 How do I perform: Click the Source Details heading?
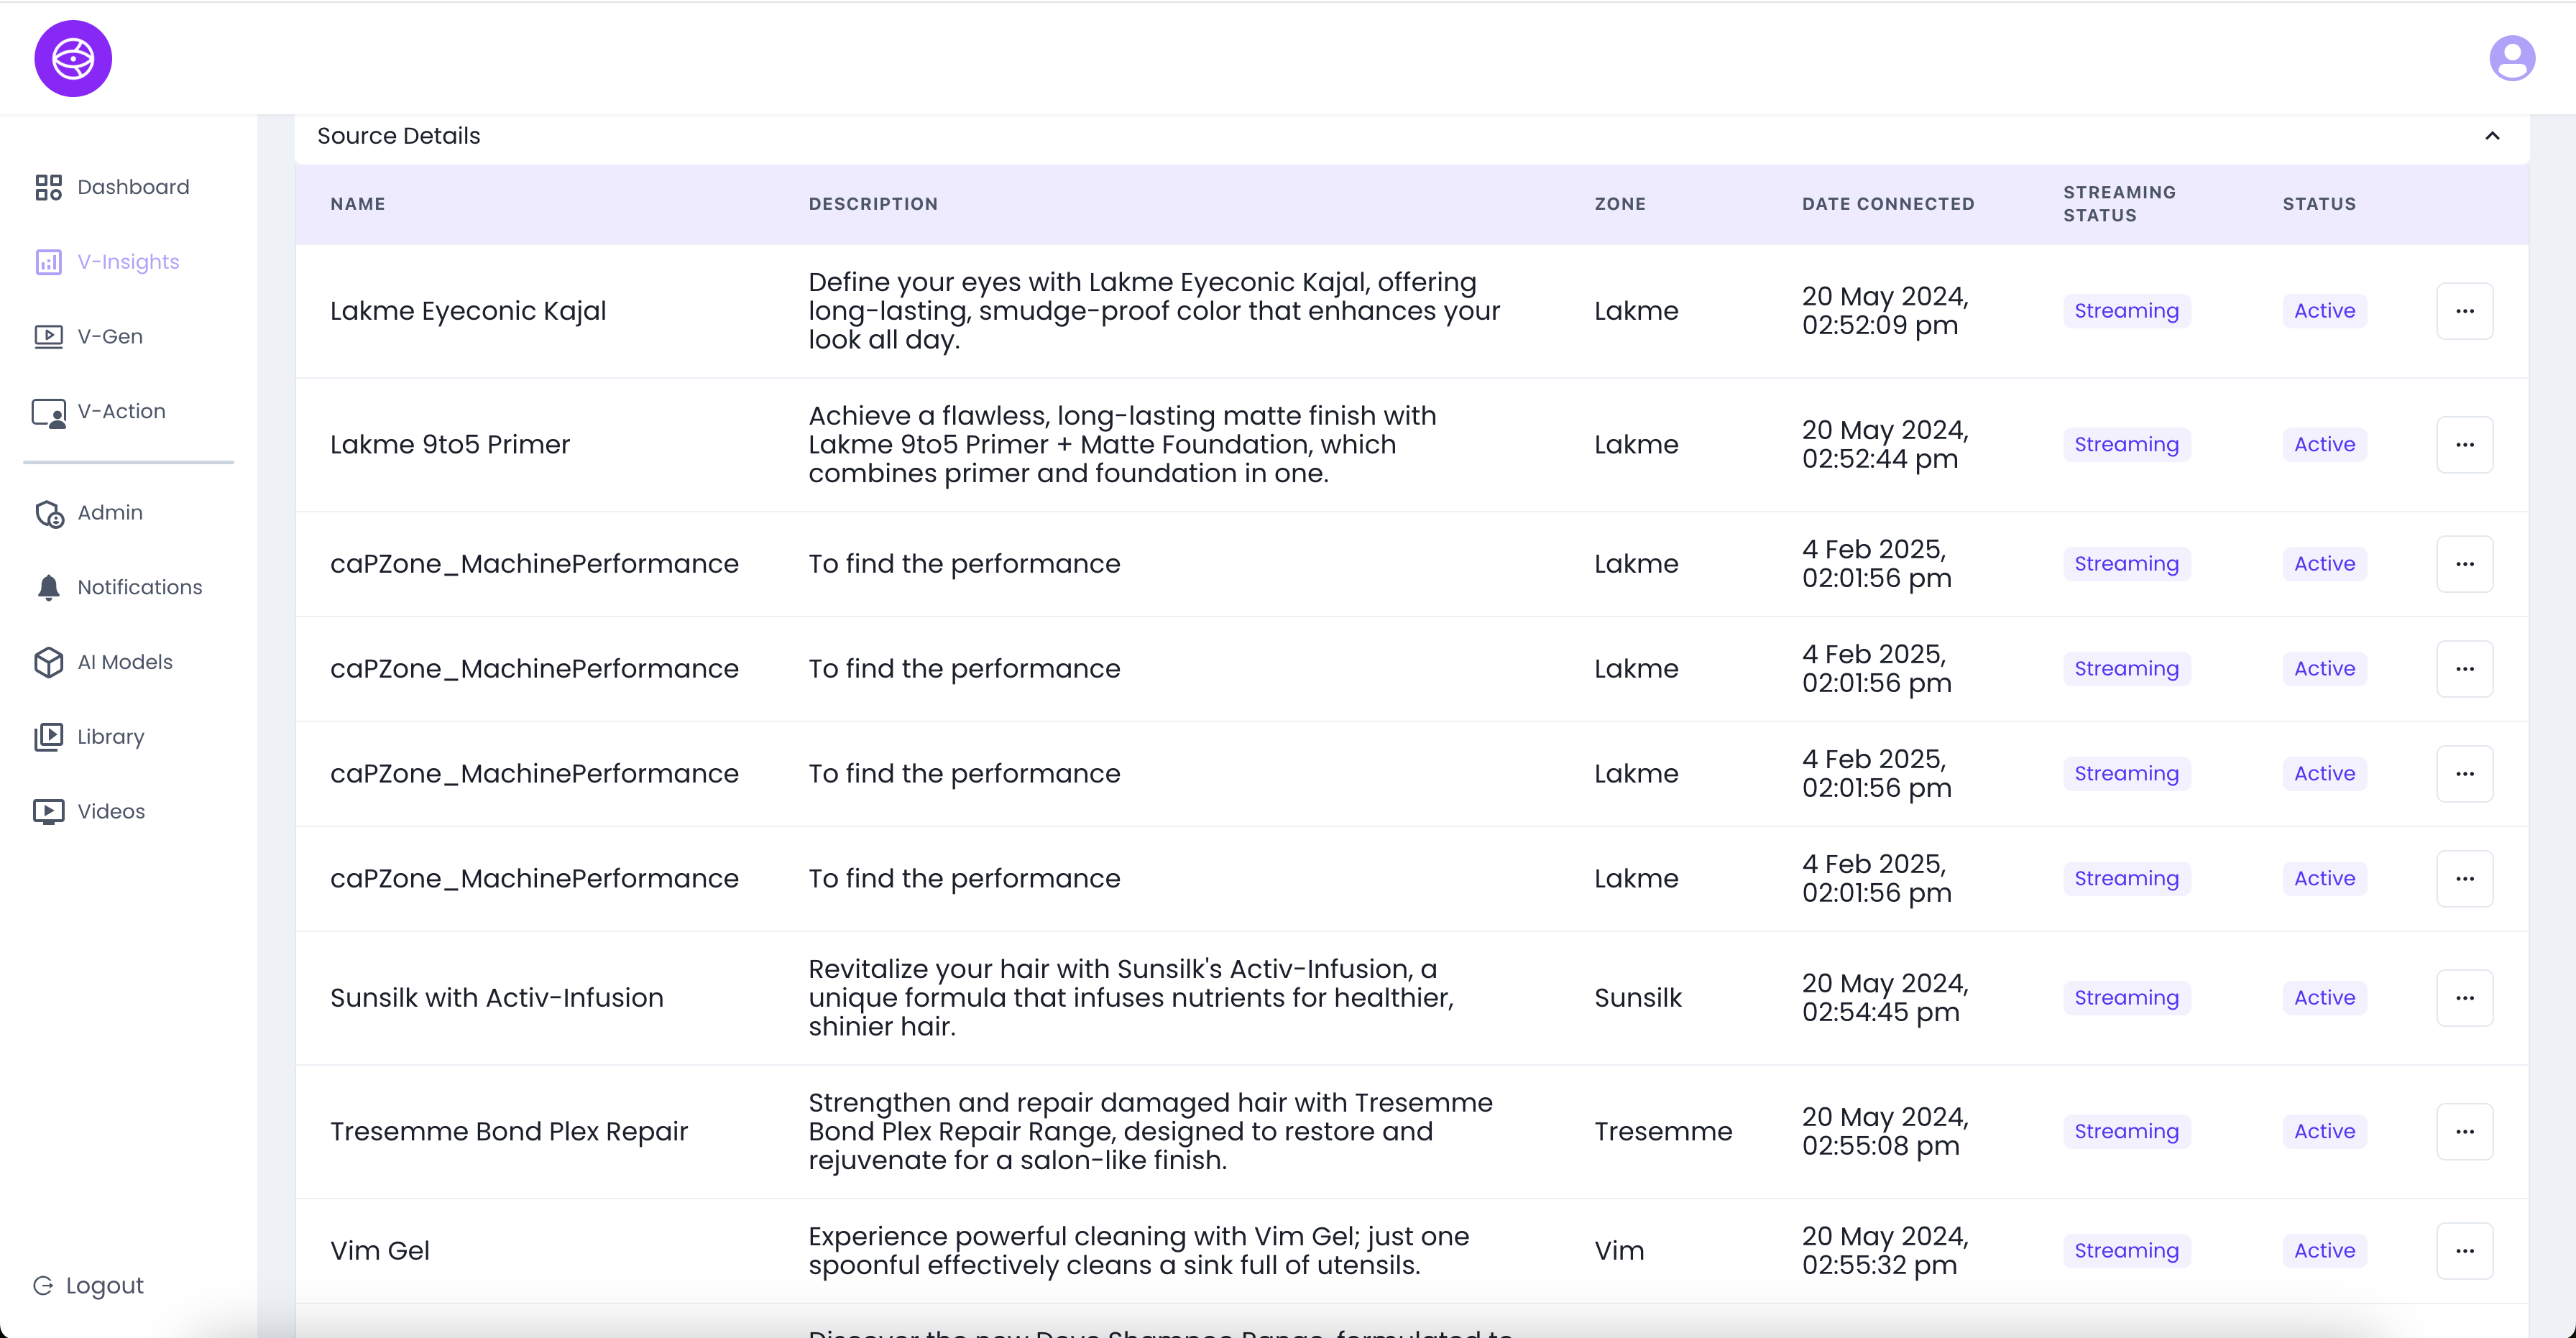398,136
